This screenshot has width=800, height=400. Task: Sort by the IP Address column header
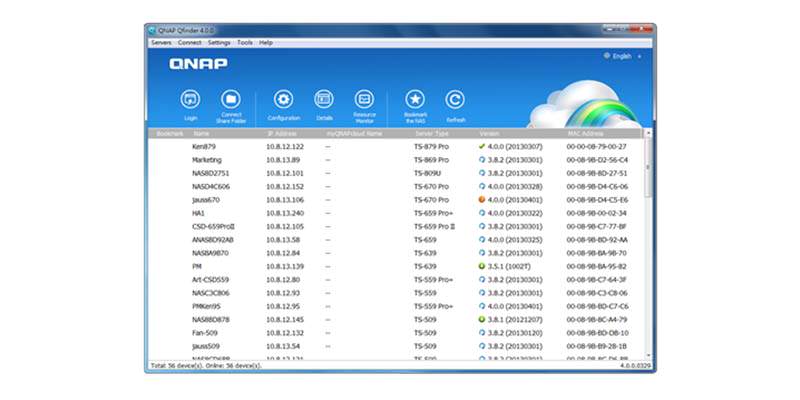coord(282,134)
